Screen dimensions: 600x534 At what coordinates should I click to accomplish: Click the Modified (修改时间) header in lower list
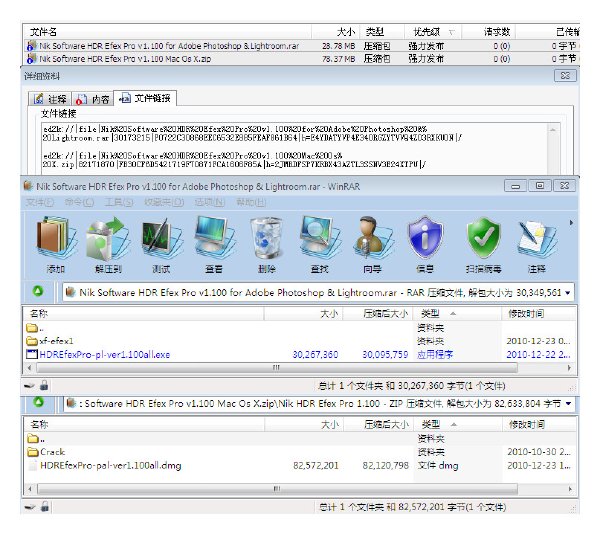tap(539, 425)
